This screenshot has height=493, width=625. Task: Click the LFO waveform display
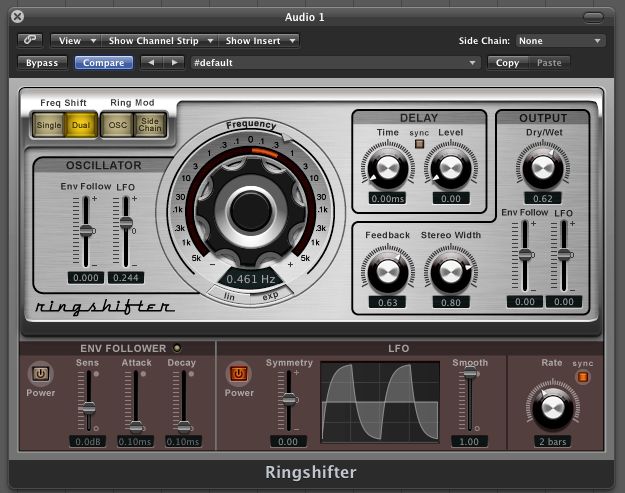coord(380,402)
